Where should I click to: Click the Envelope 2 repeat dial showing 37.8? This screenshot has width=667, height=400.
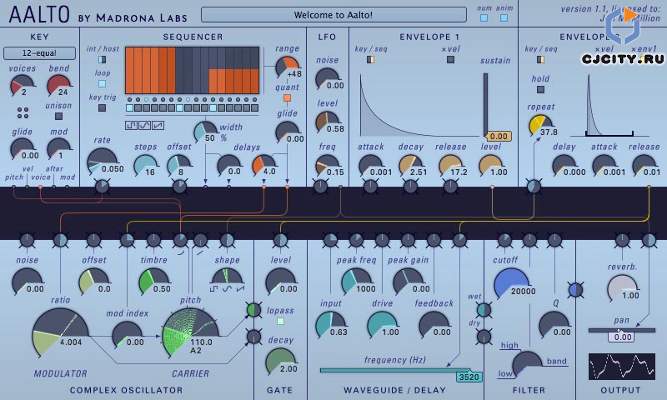point(541,126)
